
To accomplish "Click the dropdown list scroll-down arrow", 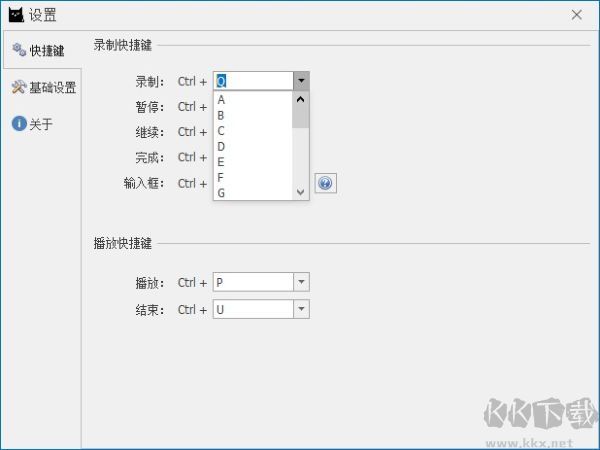I will coord(300,192).
